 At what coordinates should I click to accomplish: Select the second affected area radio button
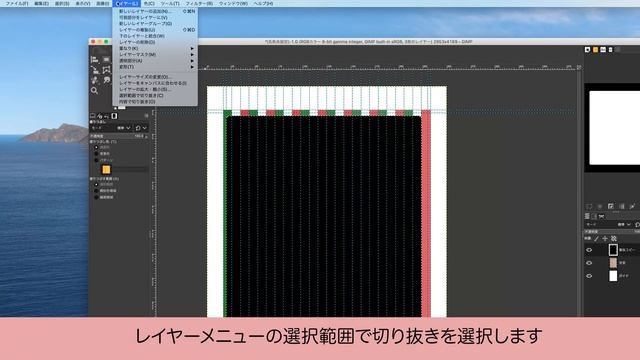[96, 191]
